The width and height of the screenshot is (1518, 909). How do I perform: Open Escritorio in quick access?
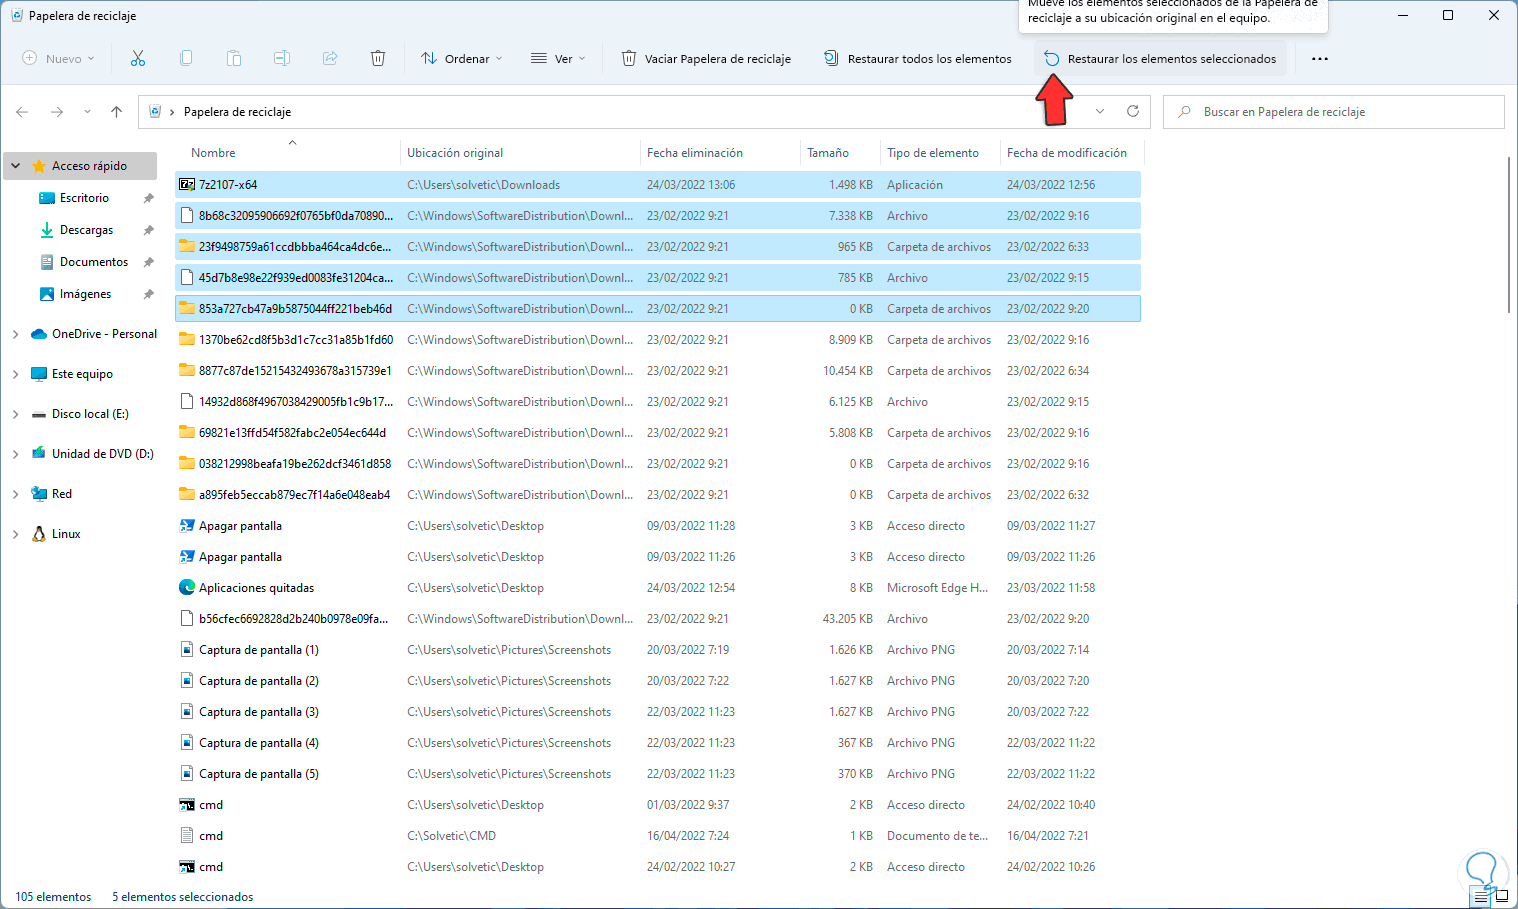[x=84, y=198]
